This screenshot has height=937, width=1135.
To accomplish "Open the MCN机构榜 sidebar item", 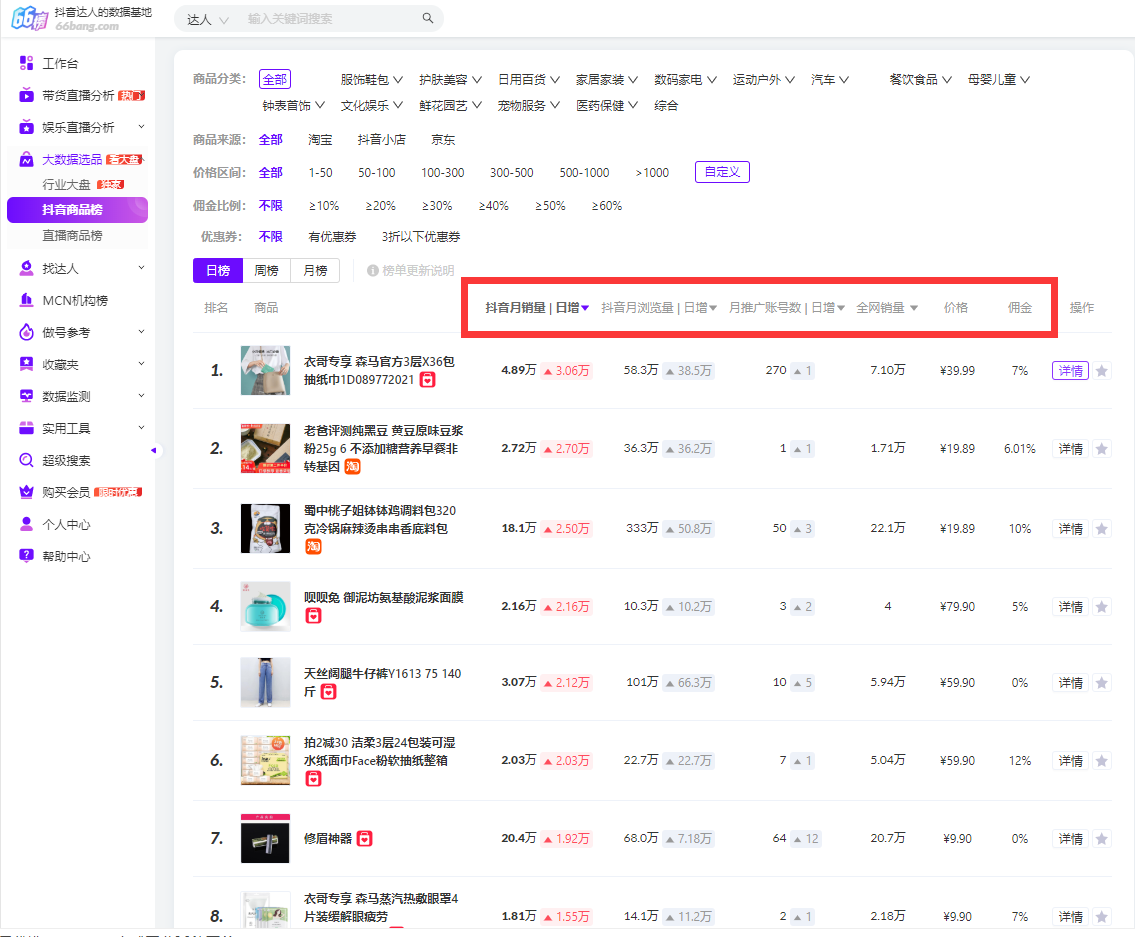I will 74,301.
